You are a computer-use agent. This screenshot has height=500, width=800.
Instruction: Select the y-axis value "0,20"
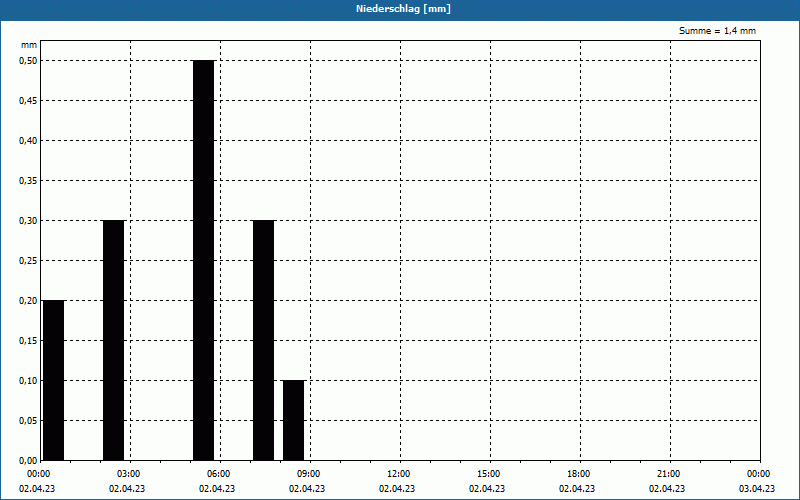point(28,301)
